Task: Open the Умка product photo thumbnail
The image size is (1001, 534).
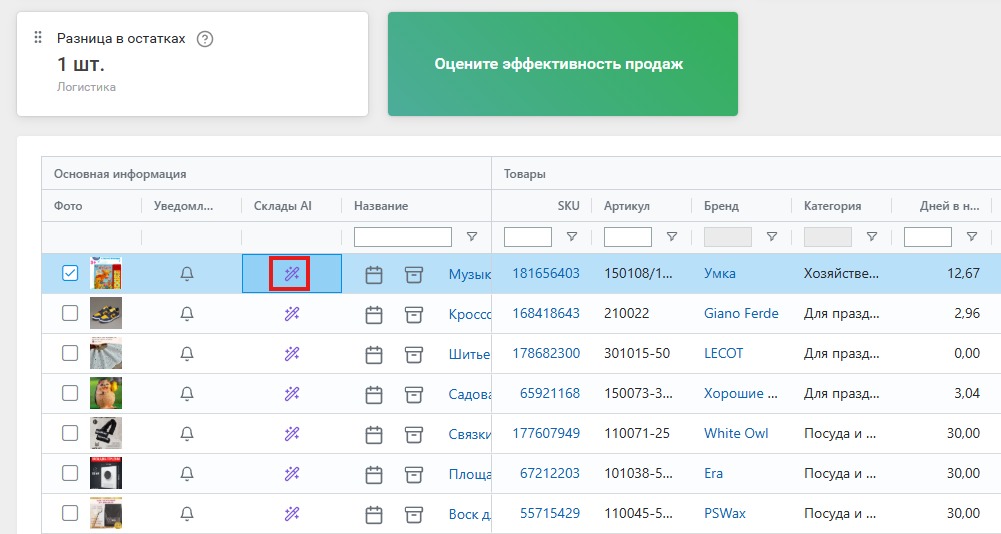Action: [x=106, y=273]
